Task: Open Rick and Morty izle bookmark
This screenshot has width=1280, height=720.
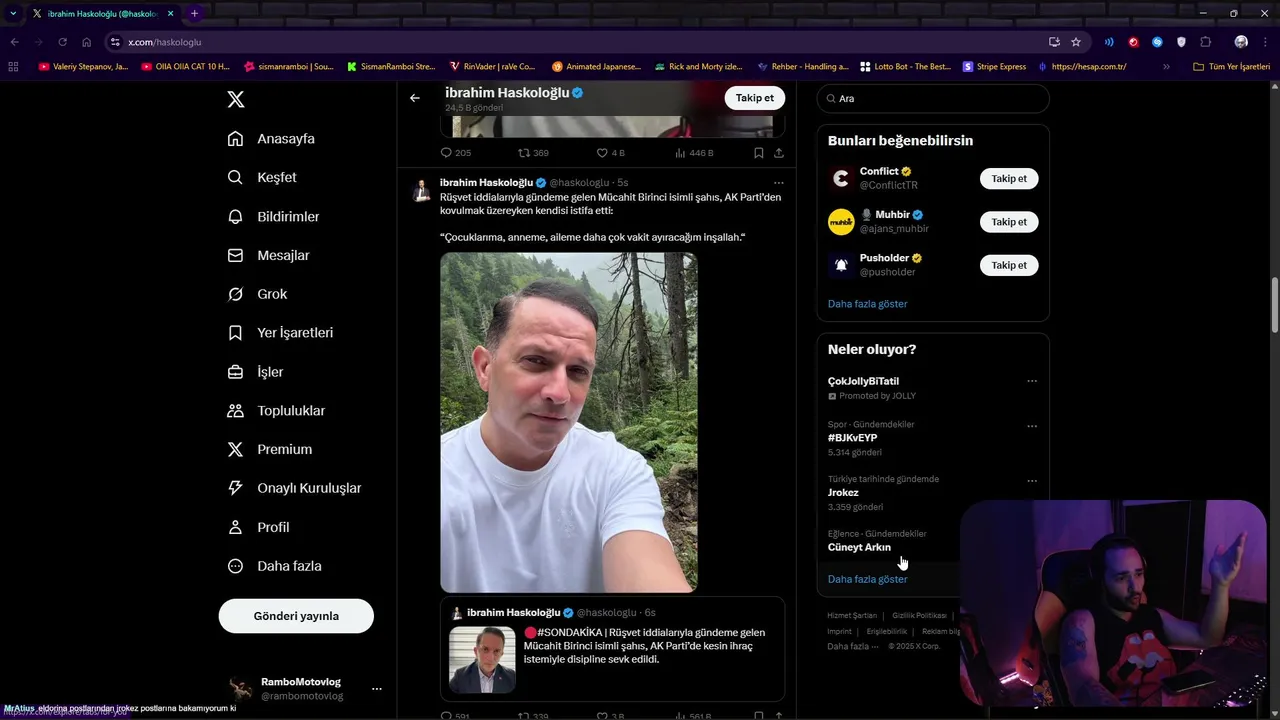Action: point(698,67)
